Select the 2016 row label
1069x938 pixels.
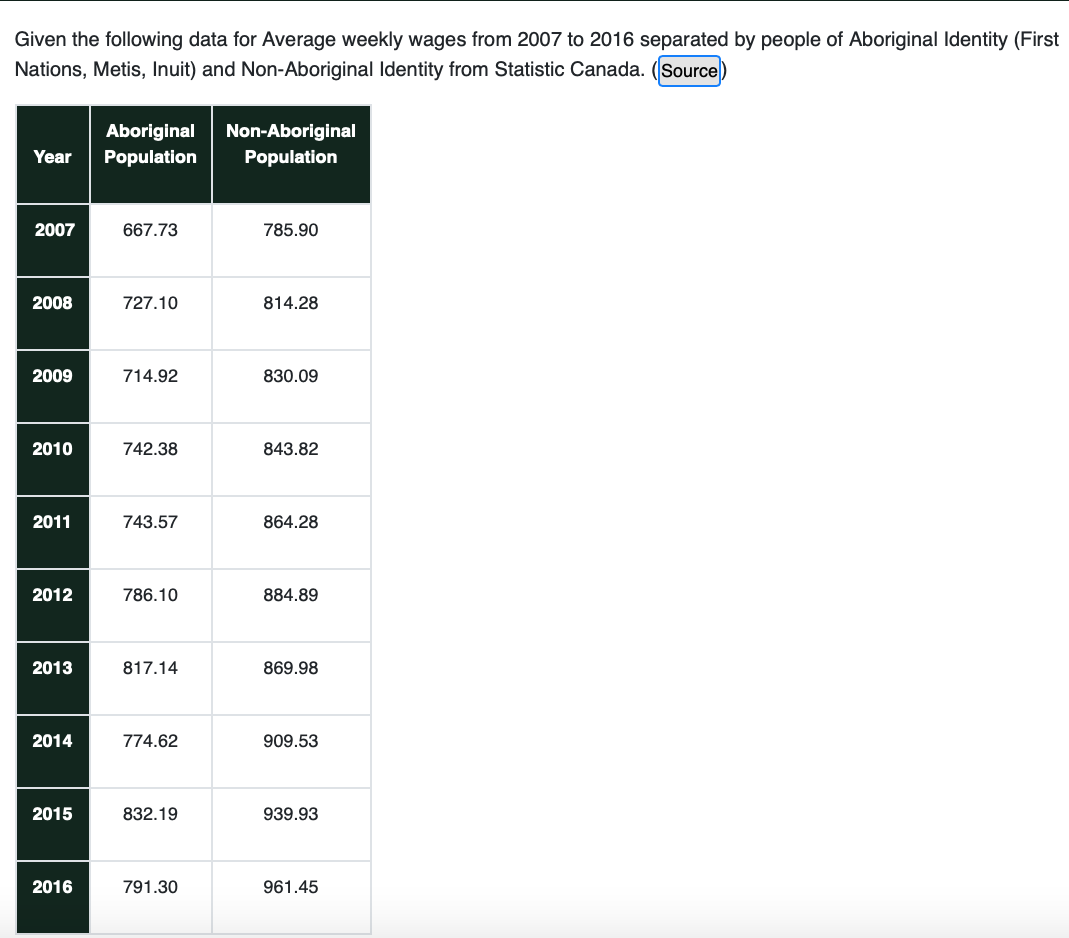pyautogui.click(x=51, y=886)
